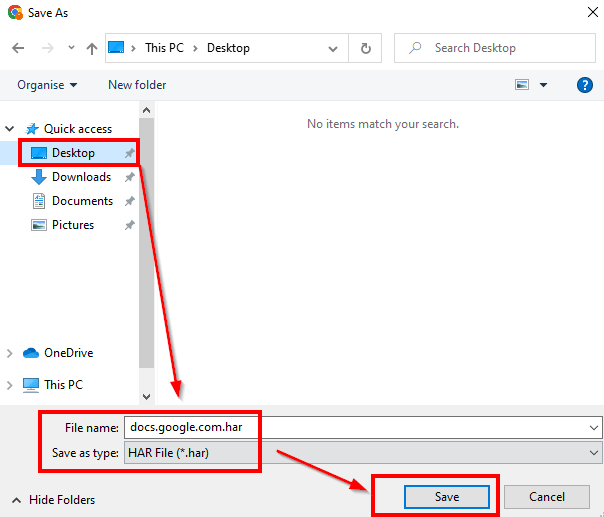Open Downloads folder in sidebar

coord(82,177)
